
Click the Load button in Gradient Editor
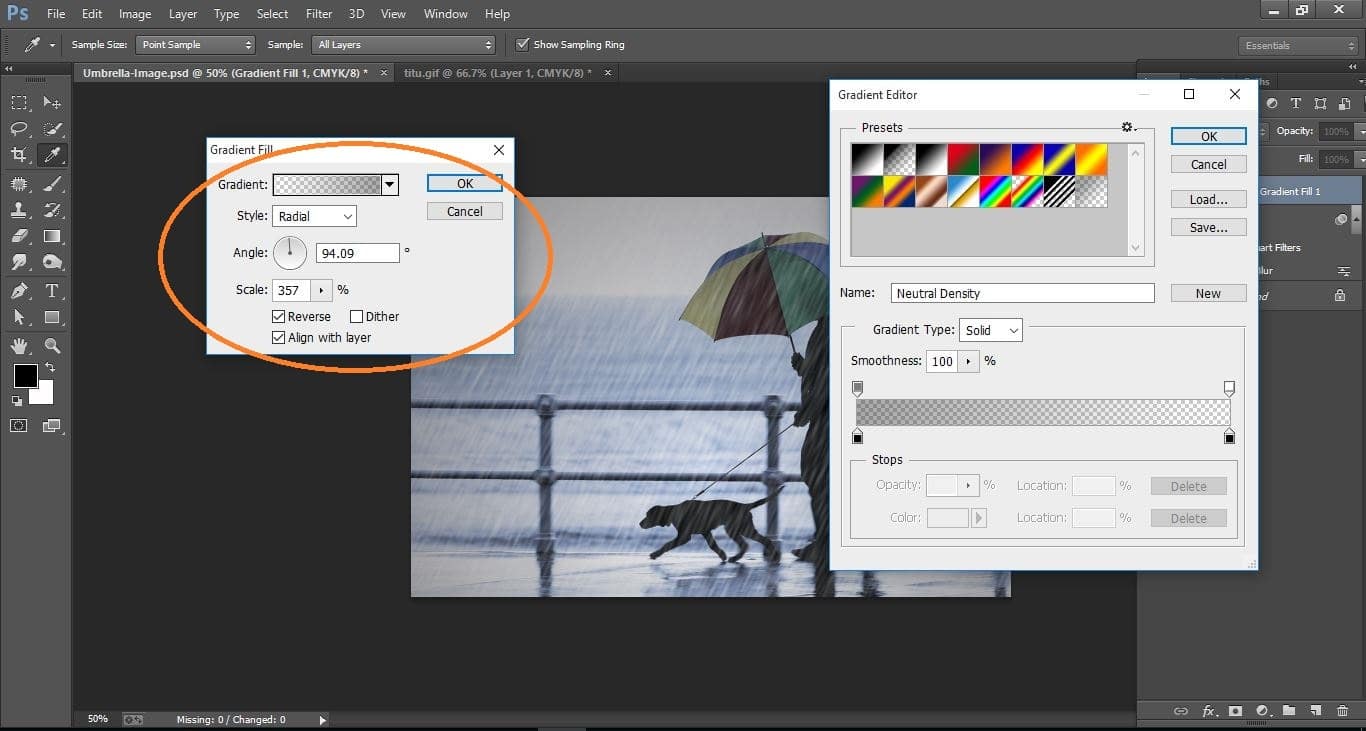[1208, 198]
